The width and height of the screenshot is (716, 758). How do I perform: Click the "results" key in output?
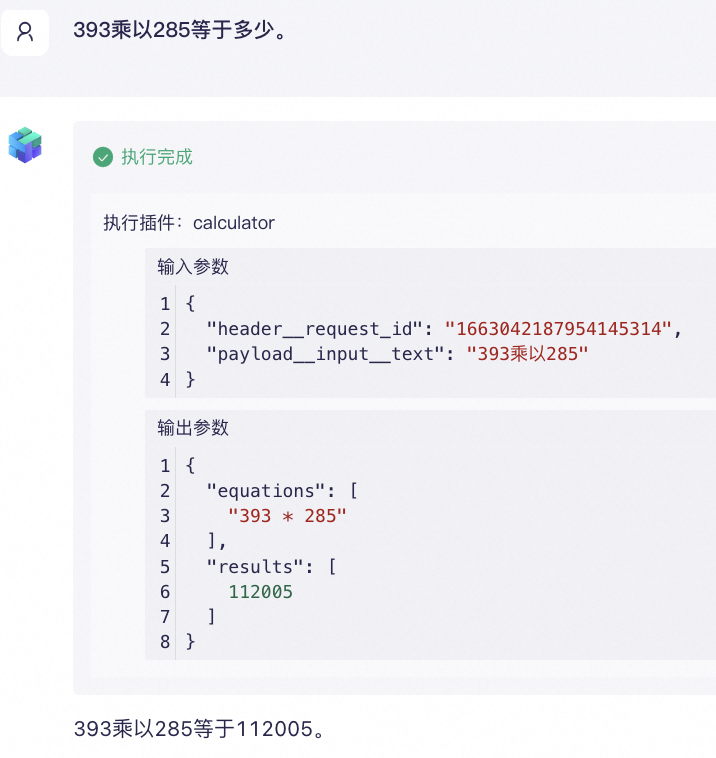pos(254,566)
